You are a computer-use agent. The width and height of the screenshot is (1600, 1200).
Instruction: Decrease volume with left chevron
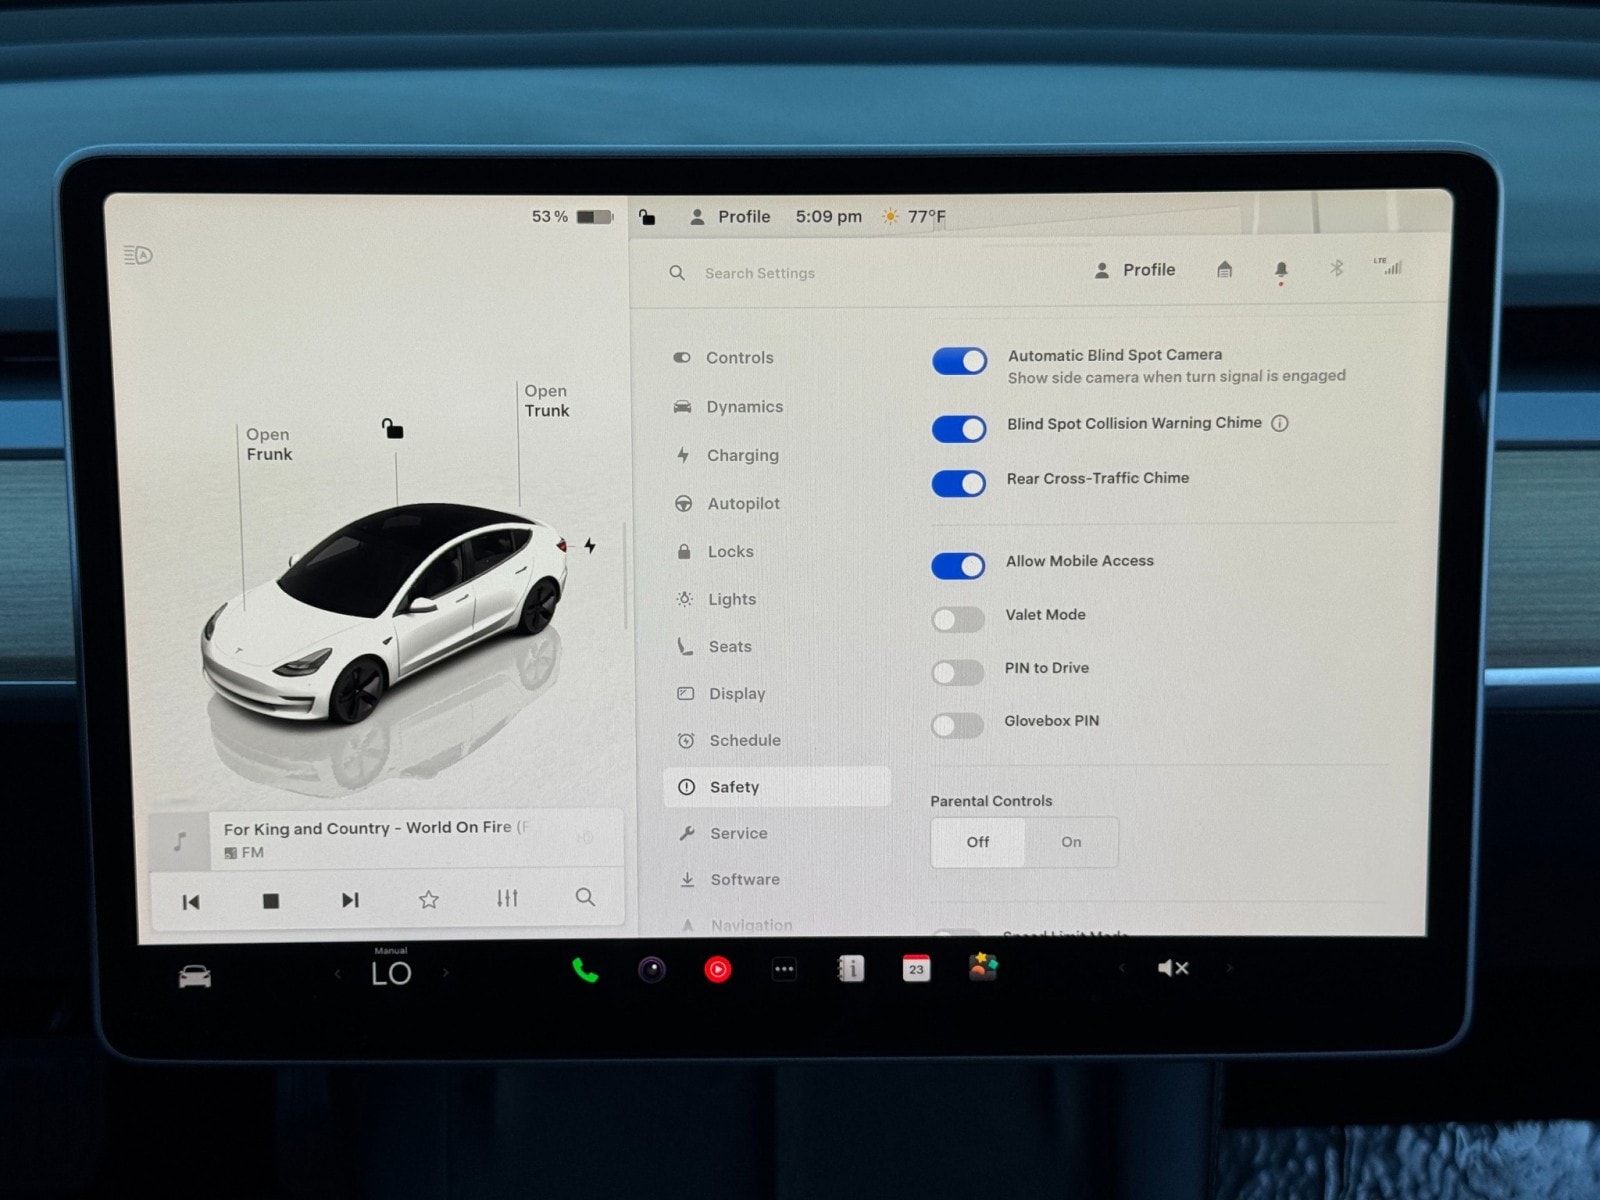tap(1122, 968)
